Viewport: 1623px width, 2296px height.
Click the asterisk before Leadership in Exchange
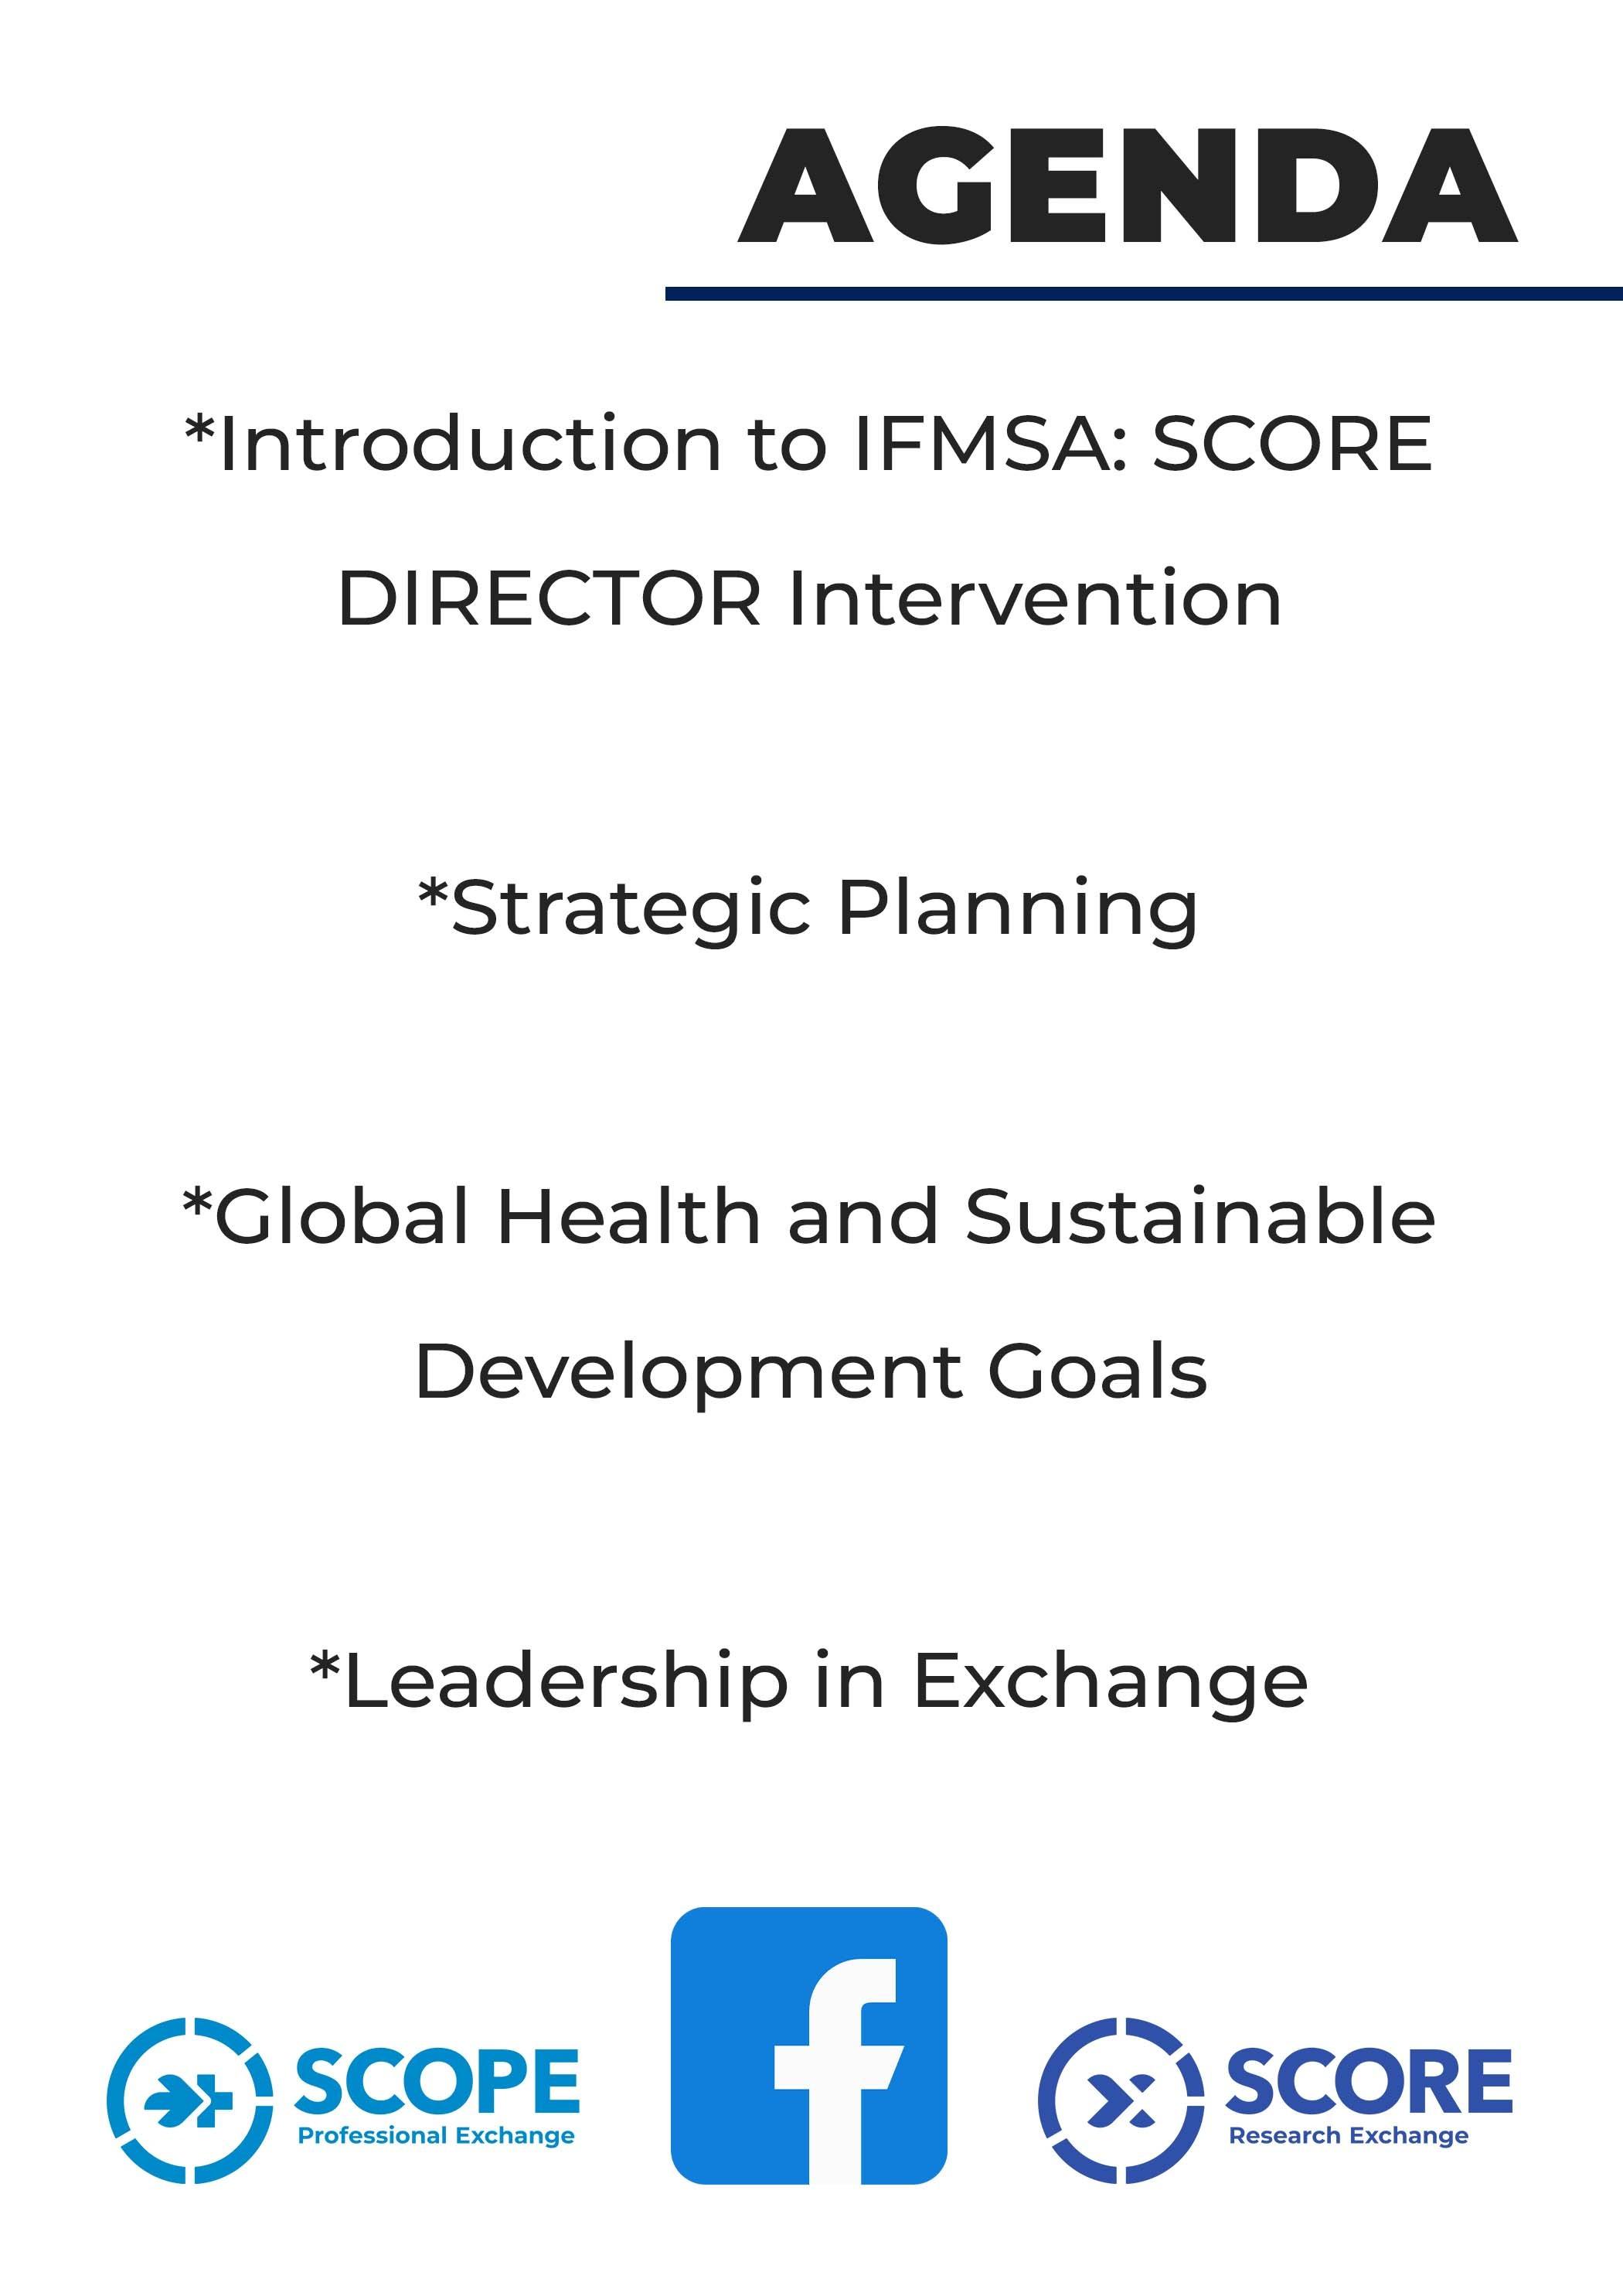click(x=325, y=1667)
